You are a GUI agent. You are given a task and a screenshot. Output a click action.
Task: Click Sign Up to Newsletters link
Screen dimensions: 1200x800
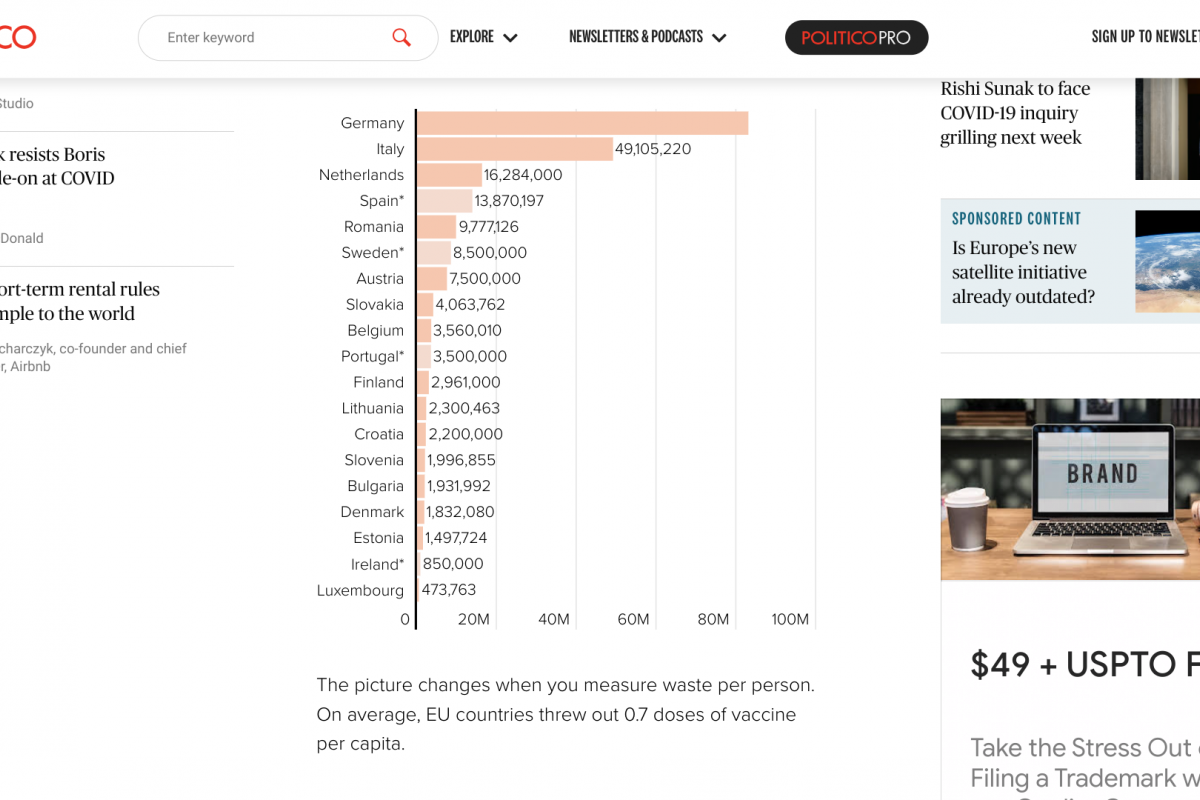point(1145,37)
